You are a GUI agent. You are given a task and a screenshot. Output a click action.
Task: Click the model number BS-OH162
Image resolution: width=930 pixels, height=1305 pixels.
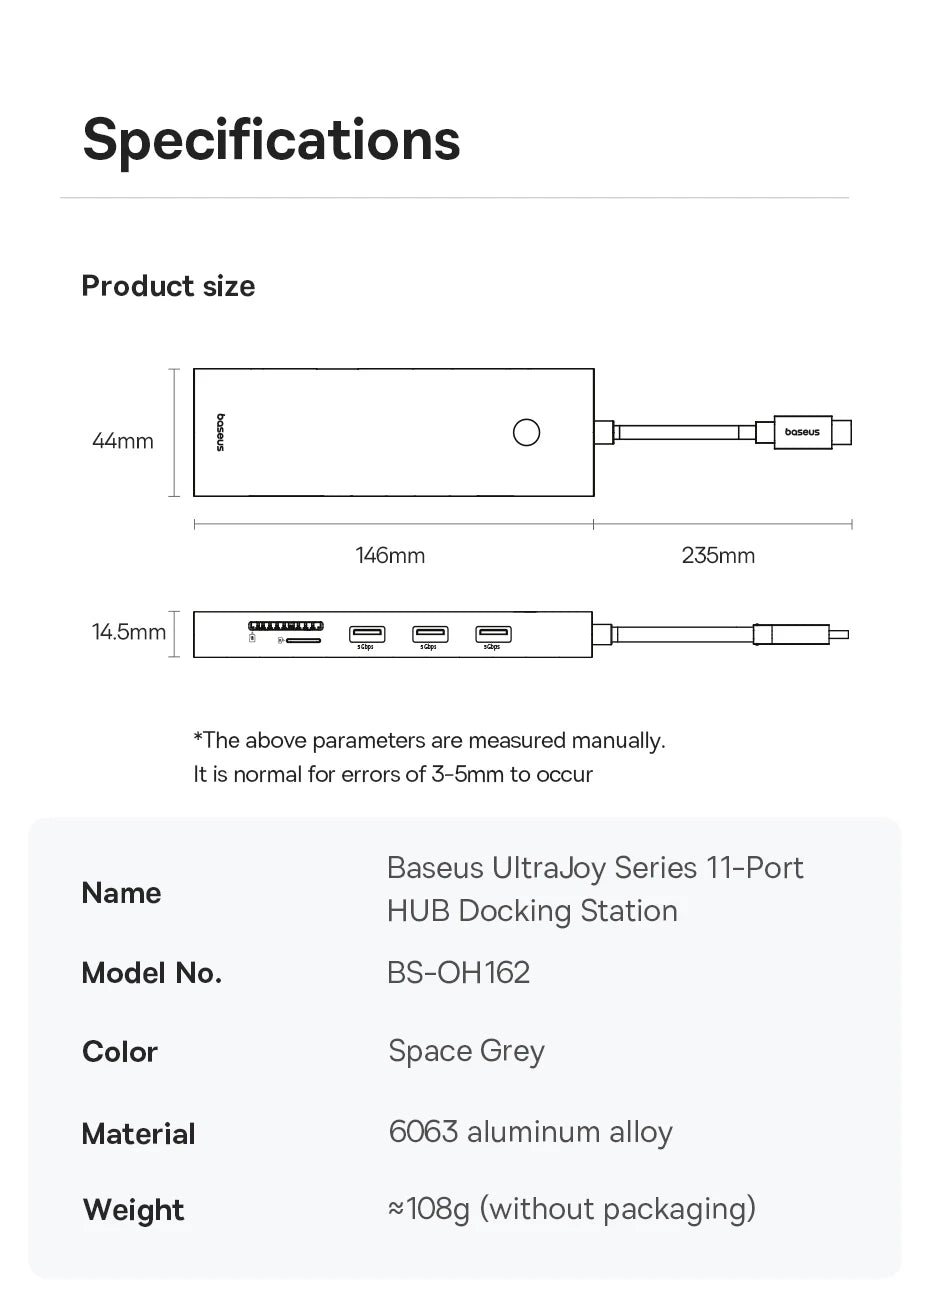click(x=458, y=972)
